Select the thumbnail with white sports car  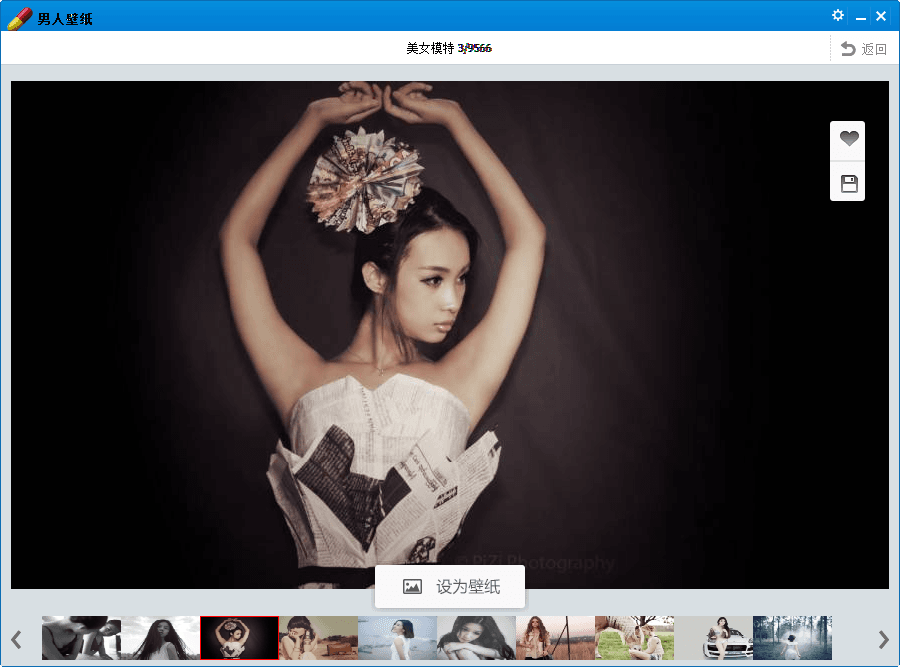click(x=713, y=638)
